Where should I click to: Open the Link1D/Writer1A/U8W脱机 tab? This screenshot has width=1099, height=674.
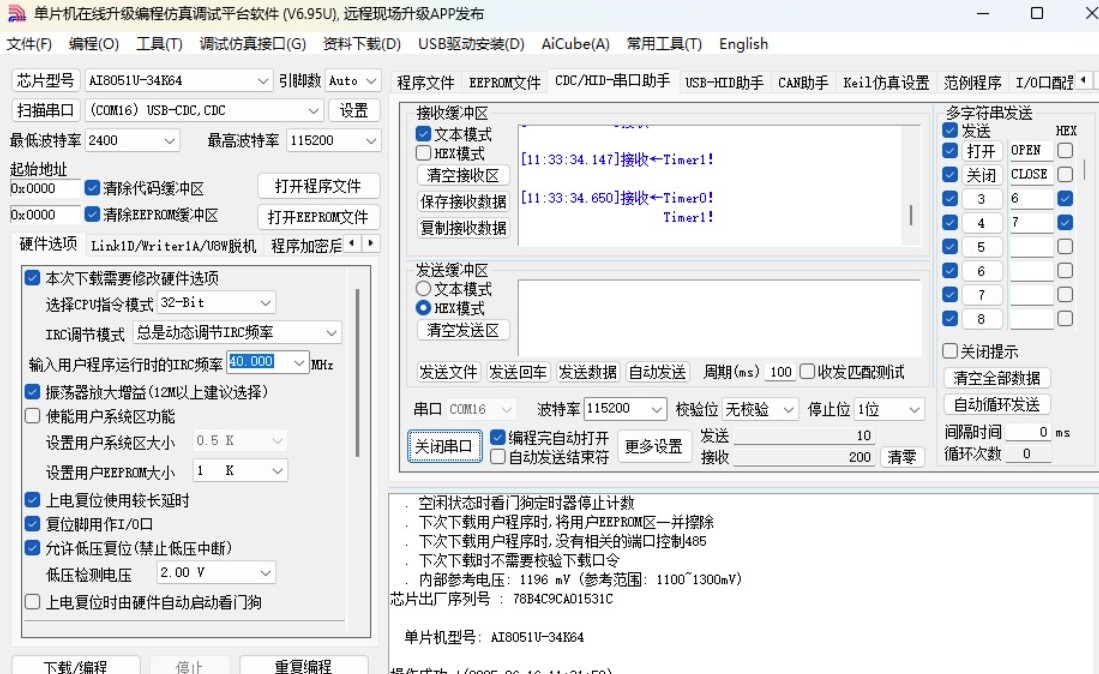[173, 246]
